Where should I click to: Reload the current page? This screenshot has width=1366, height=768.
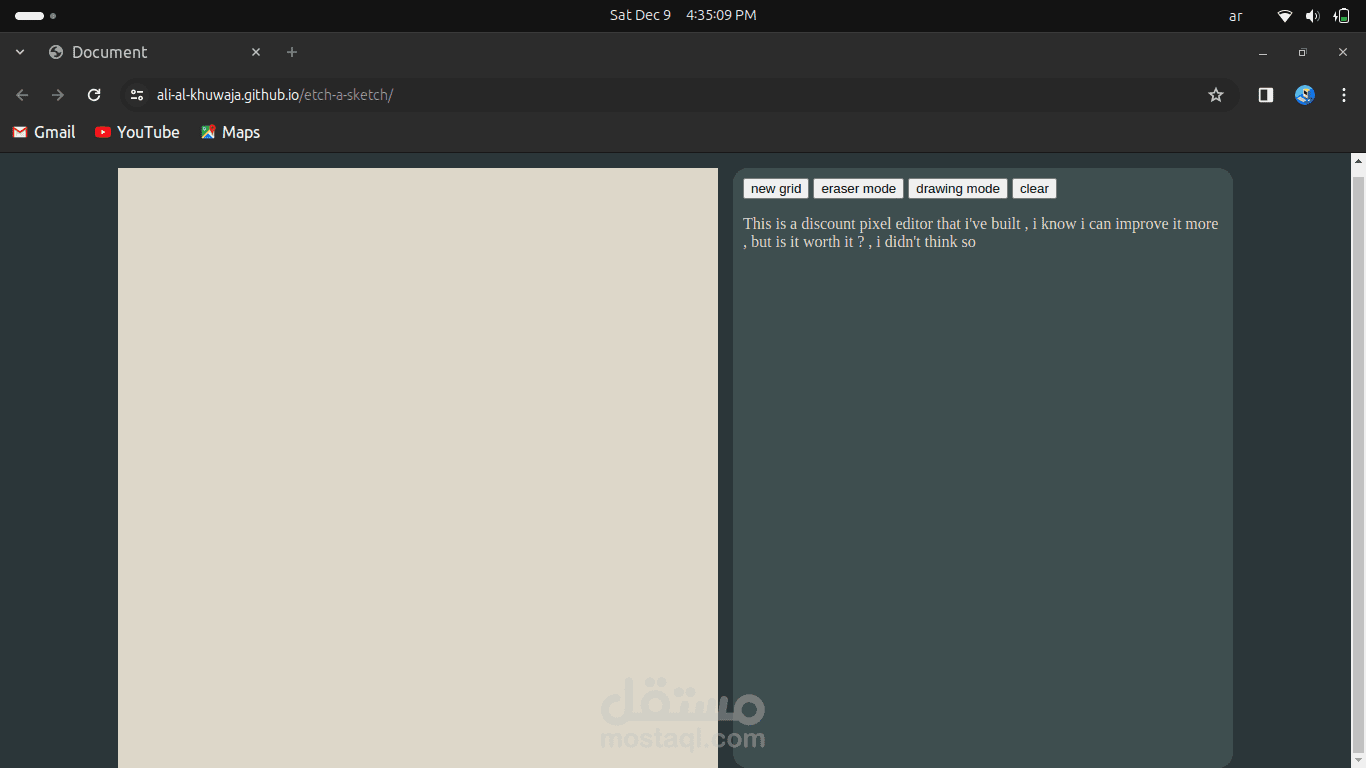94,95
